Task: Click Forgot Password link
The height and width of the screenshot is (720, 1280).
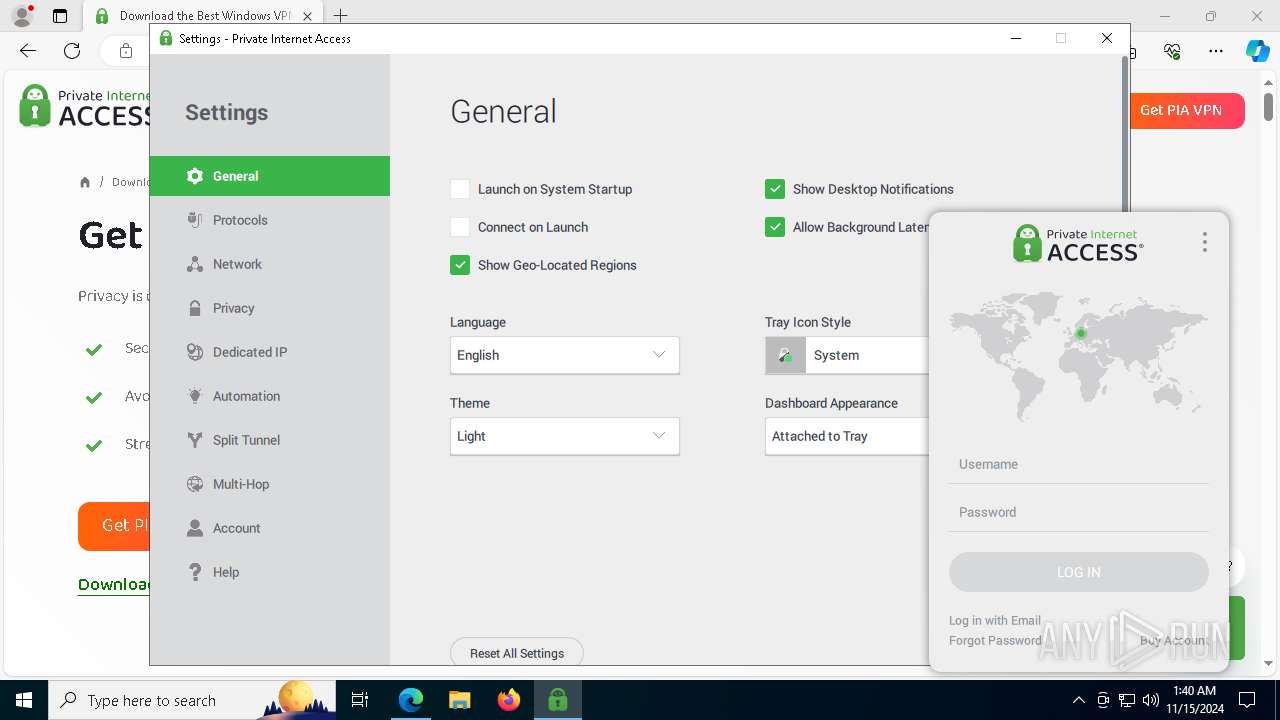Action: (x=995, y=640)
